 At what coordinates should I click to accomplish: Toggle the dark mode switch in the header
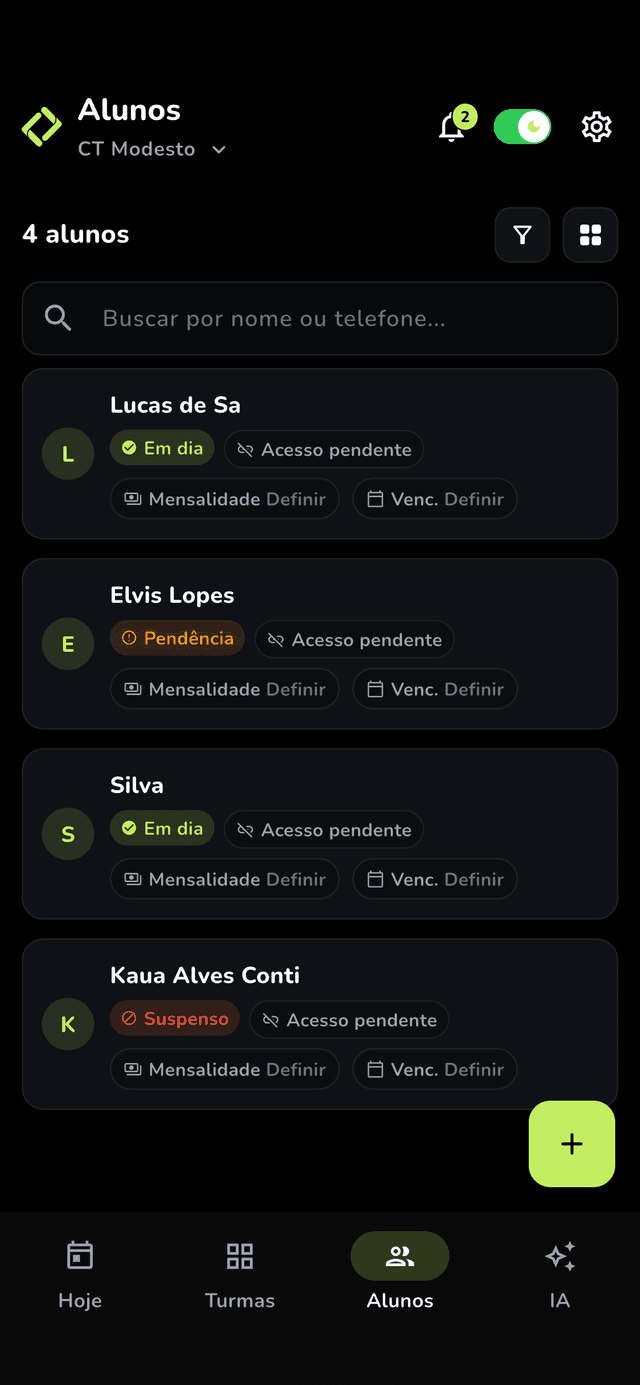(522, 127)
